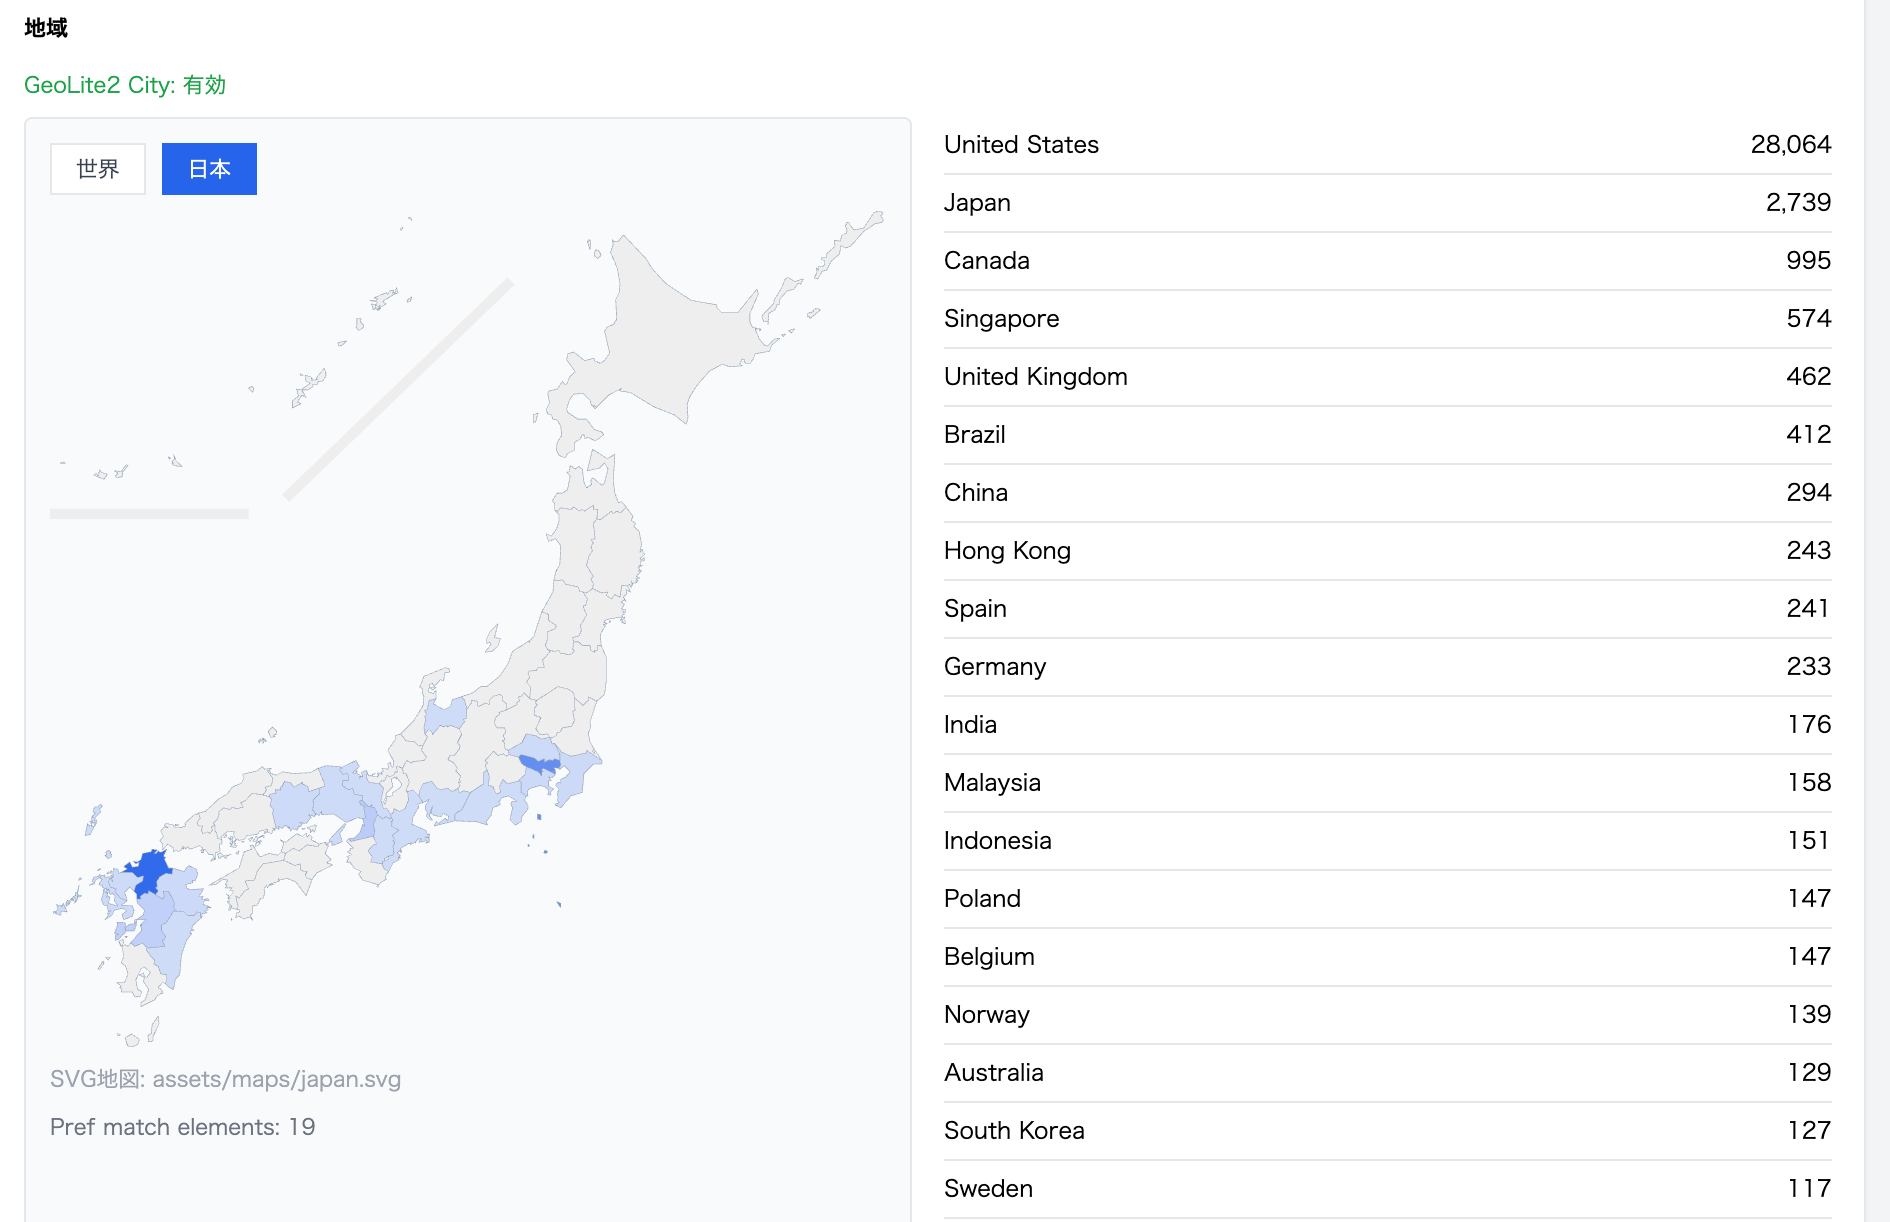Click the GeoLite2 City status text
Viewport: 1890px width, 1222px height.
point(125,85)
